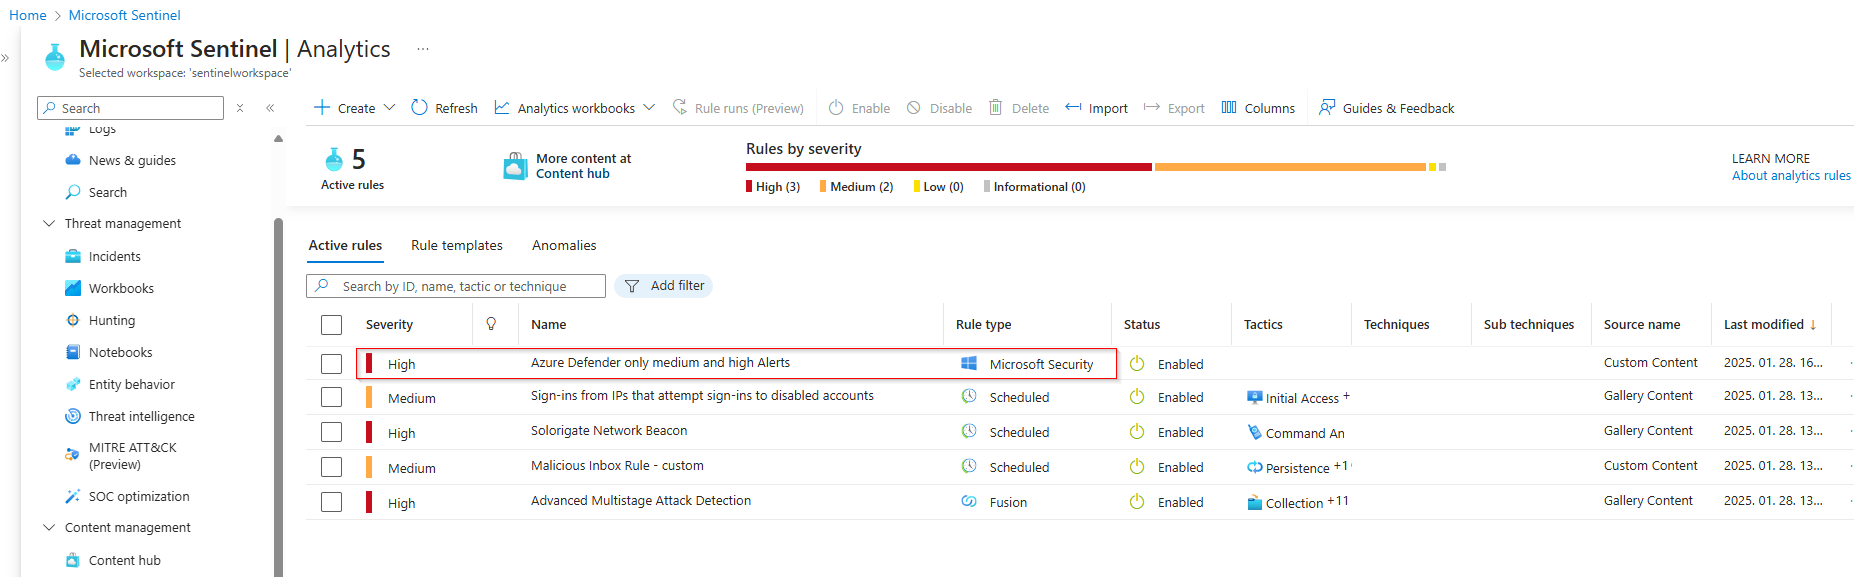This screenshot has width=1854, height=577.
Task: Open Incidents in the sidebar
Action: click(x=114, y=256)
